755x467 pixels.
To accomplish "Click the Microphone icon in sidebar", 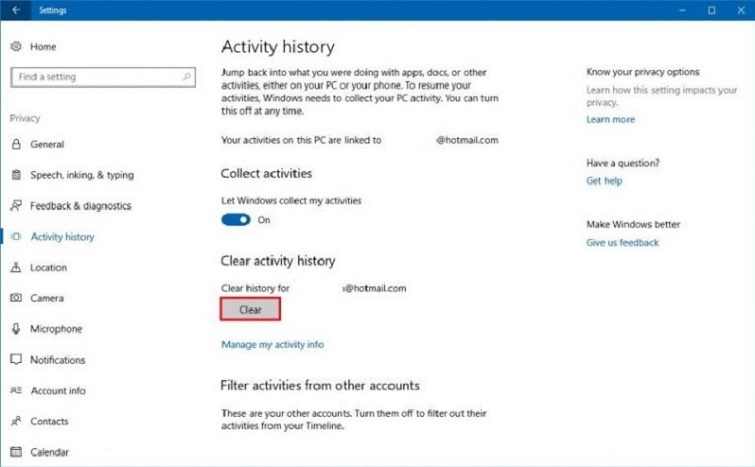I will tap(16, 329).
